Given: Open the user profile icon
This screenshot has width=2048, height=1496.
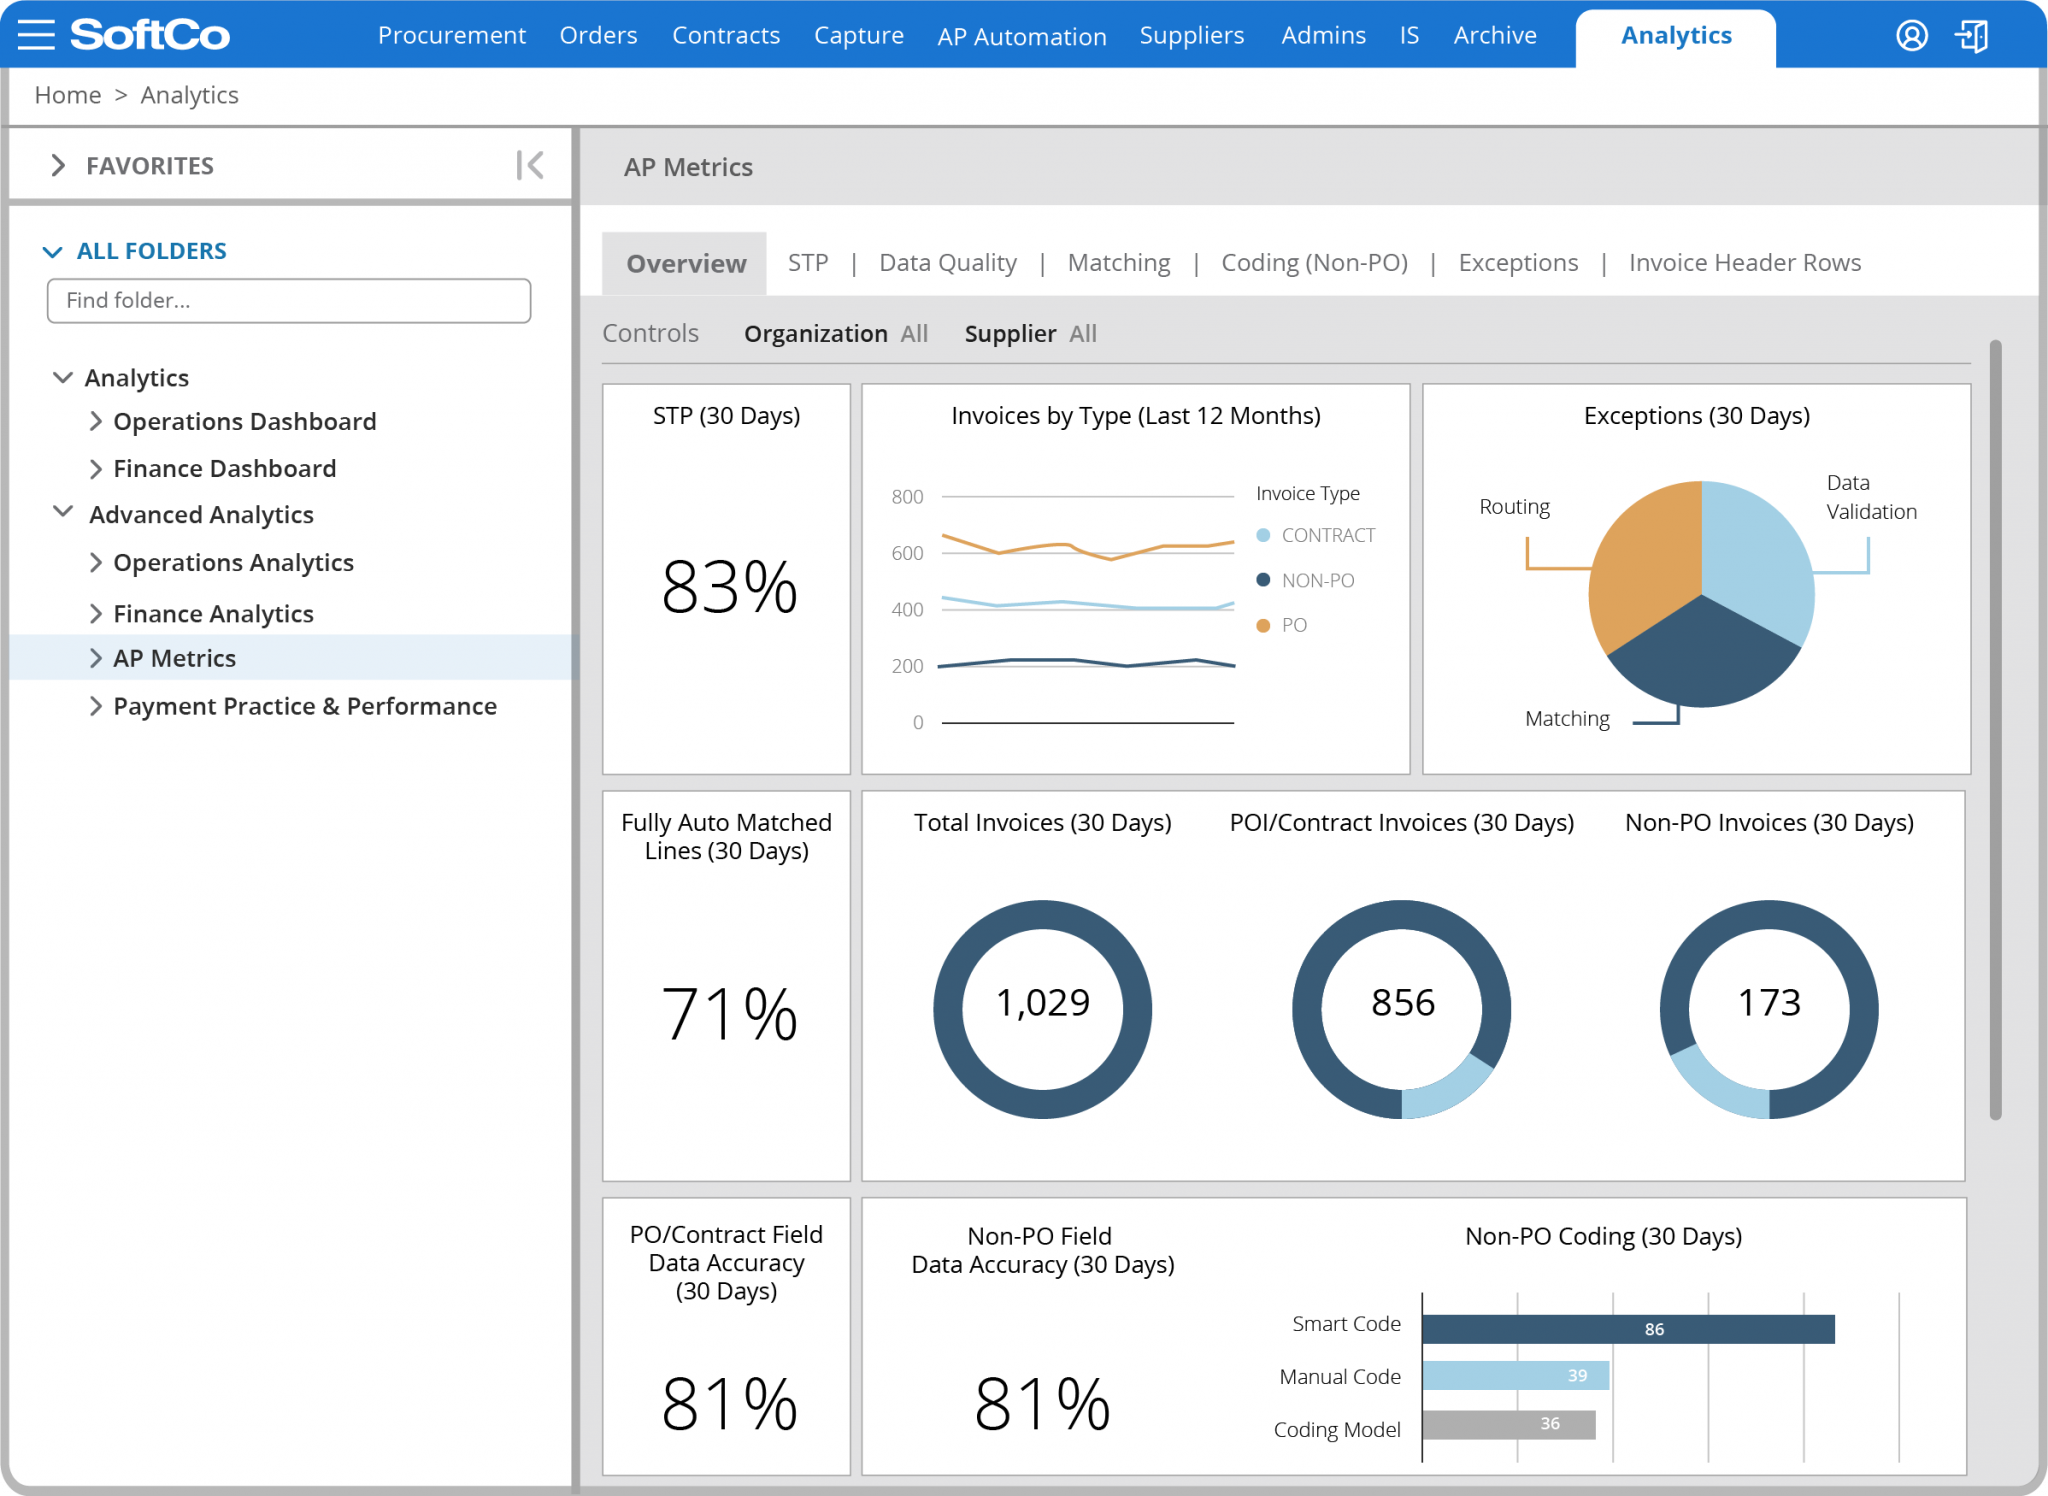Looking at the screenshot, I should coord(1911,36).
